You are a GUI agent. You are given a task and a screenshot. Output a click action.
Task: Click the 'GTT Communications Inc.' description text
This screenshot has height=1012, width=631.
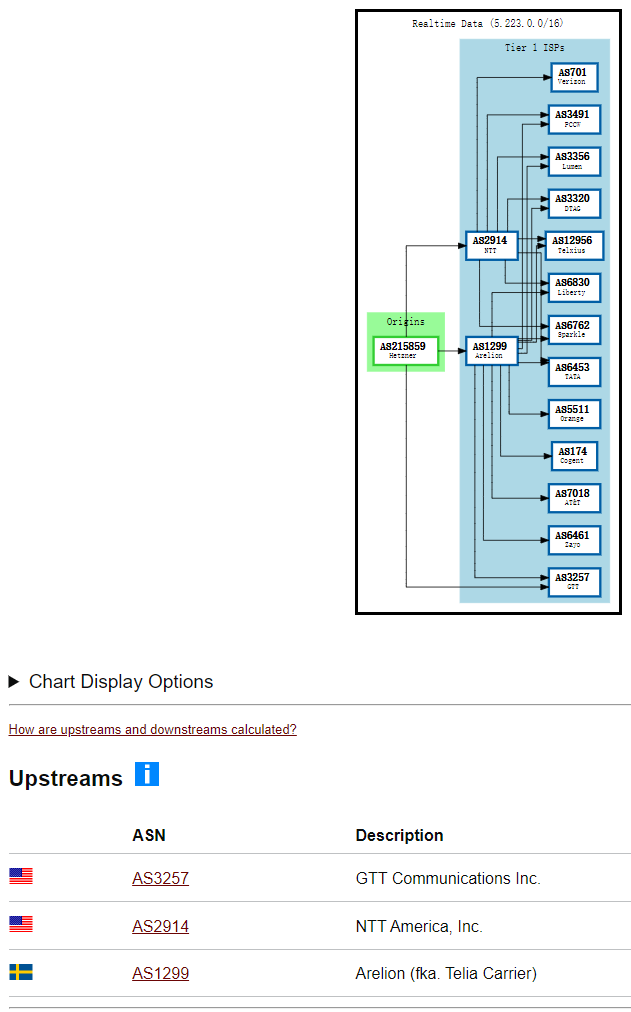coord(448,878)
